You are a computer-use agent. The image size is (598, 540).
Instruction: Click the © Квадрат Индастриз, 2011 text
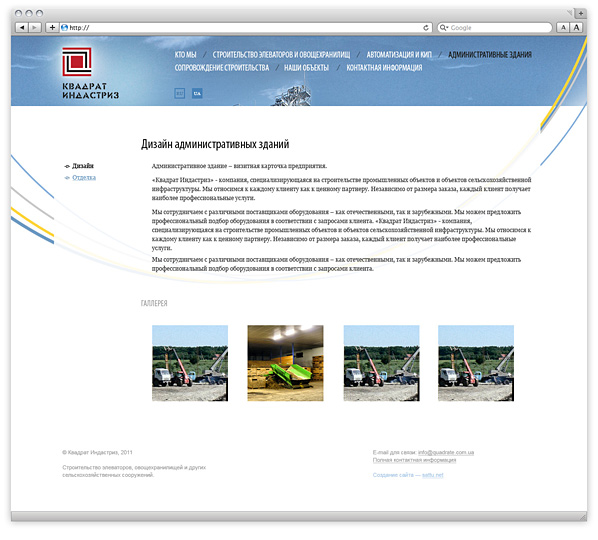coord(97,452)
